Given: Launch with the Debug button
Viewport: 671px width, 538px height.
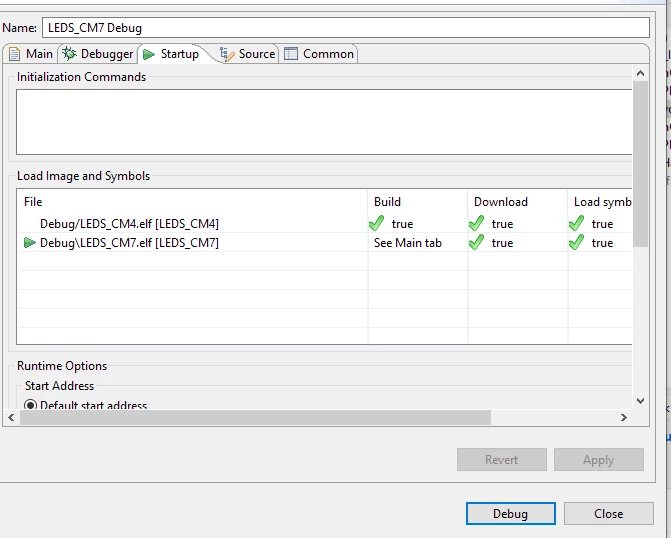Looking at the screenshot, I should [511, 514].
